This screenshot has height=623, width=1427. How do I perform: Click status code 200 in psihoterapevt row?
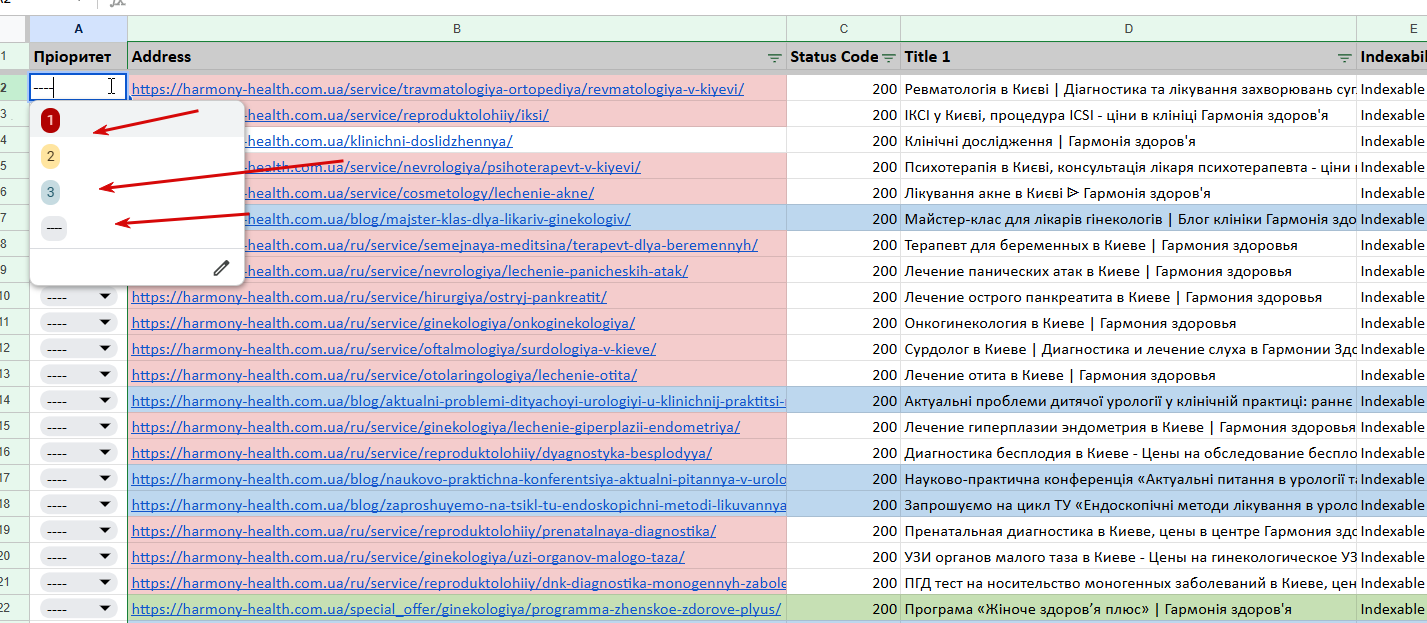843,167
